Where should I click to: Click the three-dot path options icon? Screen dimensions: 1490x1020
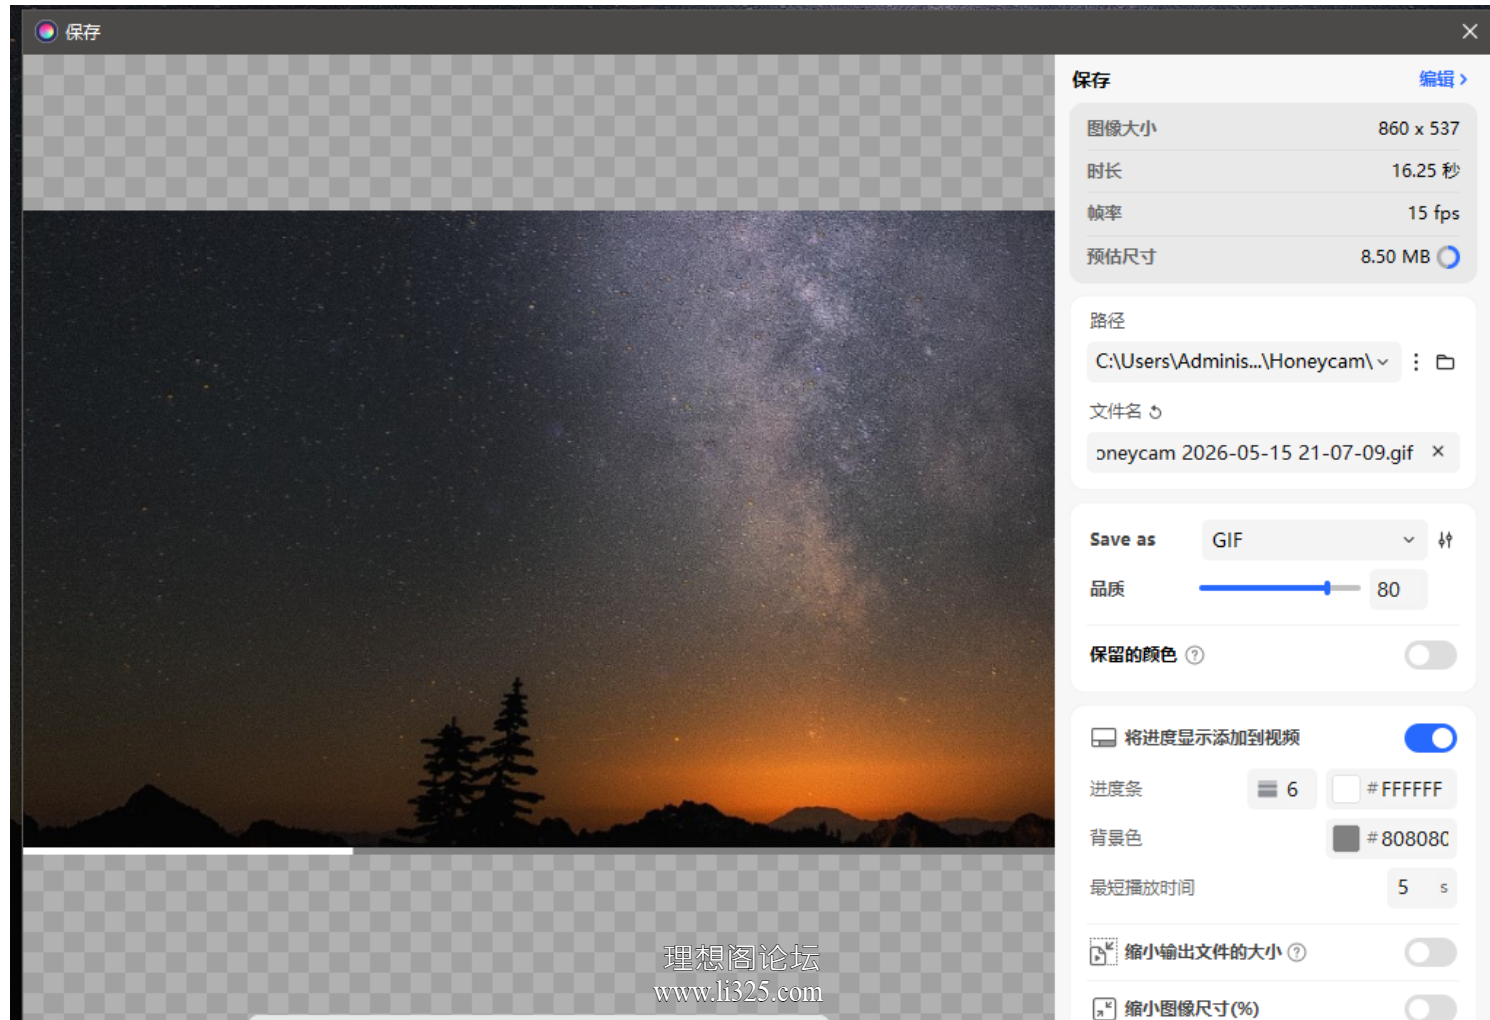pos(1416,362)
